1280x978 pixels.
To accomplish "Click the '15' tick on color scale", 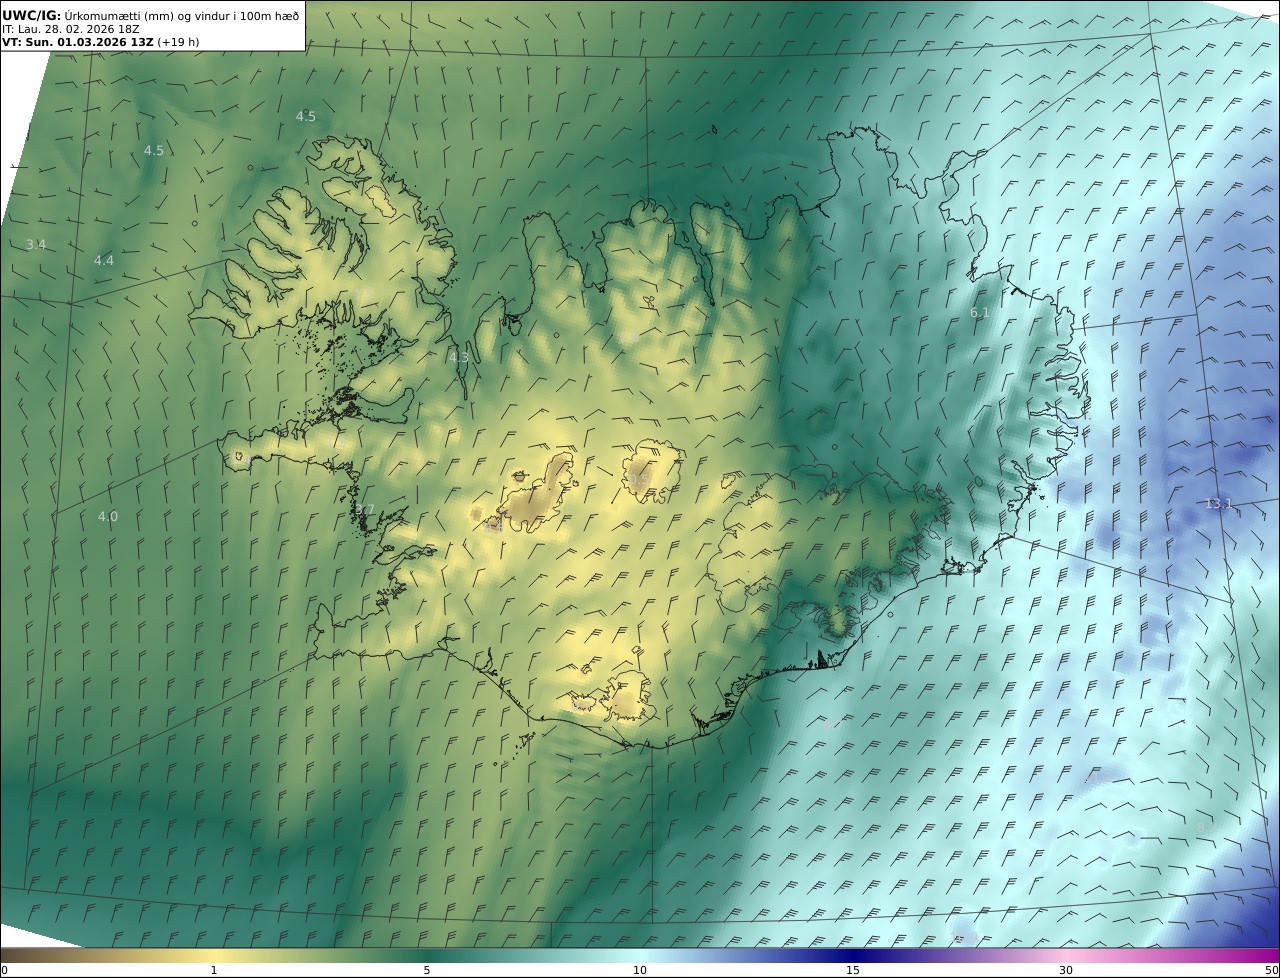I will [x=853, y=970].
